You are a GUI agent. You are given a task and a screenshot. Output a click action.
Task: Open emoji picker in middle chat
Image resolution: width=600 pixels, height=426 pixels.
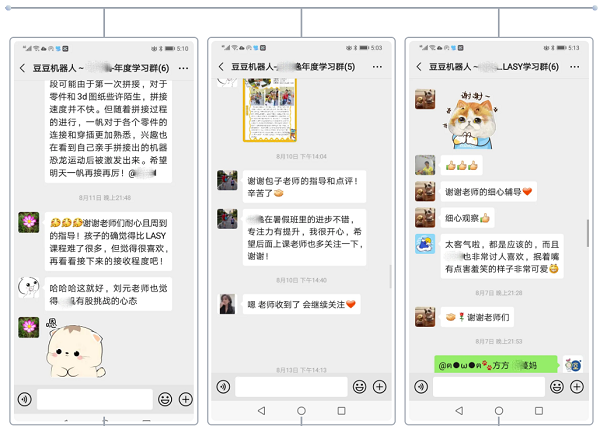point(359,387)
